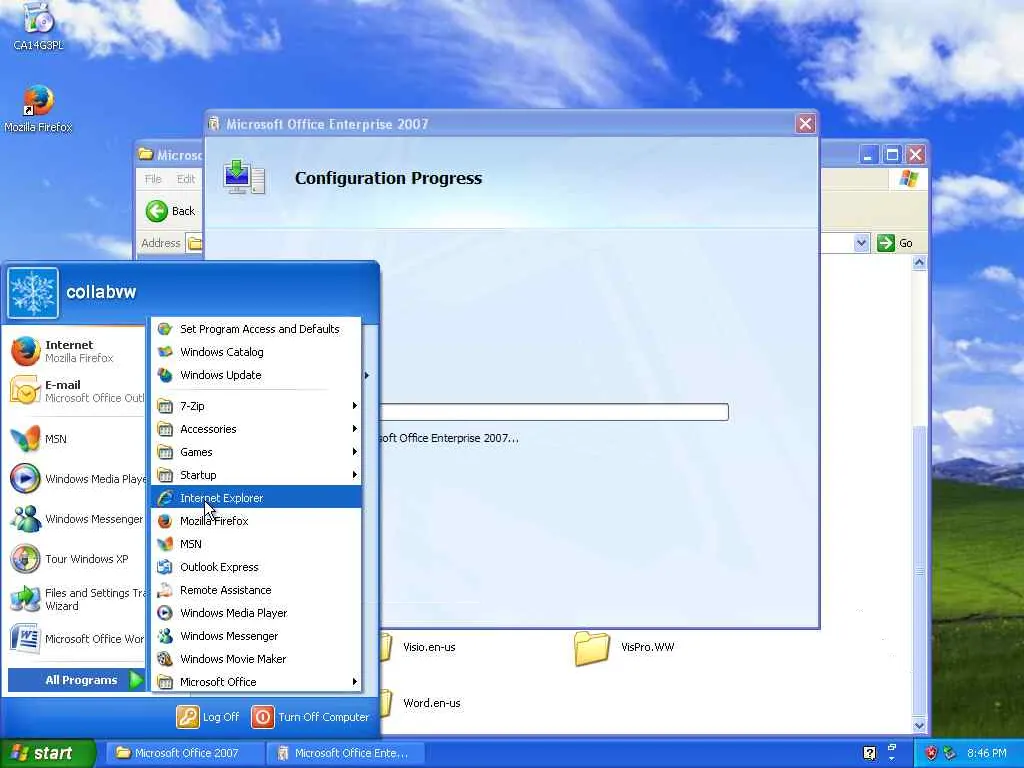The width and height of the screenshot is (1024, 768).
Task: Open Files and Settings Transfer Wizard
Action: [77, 599]
